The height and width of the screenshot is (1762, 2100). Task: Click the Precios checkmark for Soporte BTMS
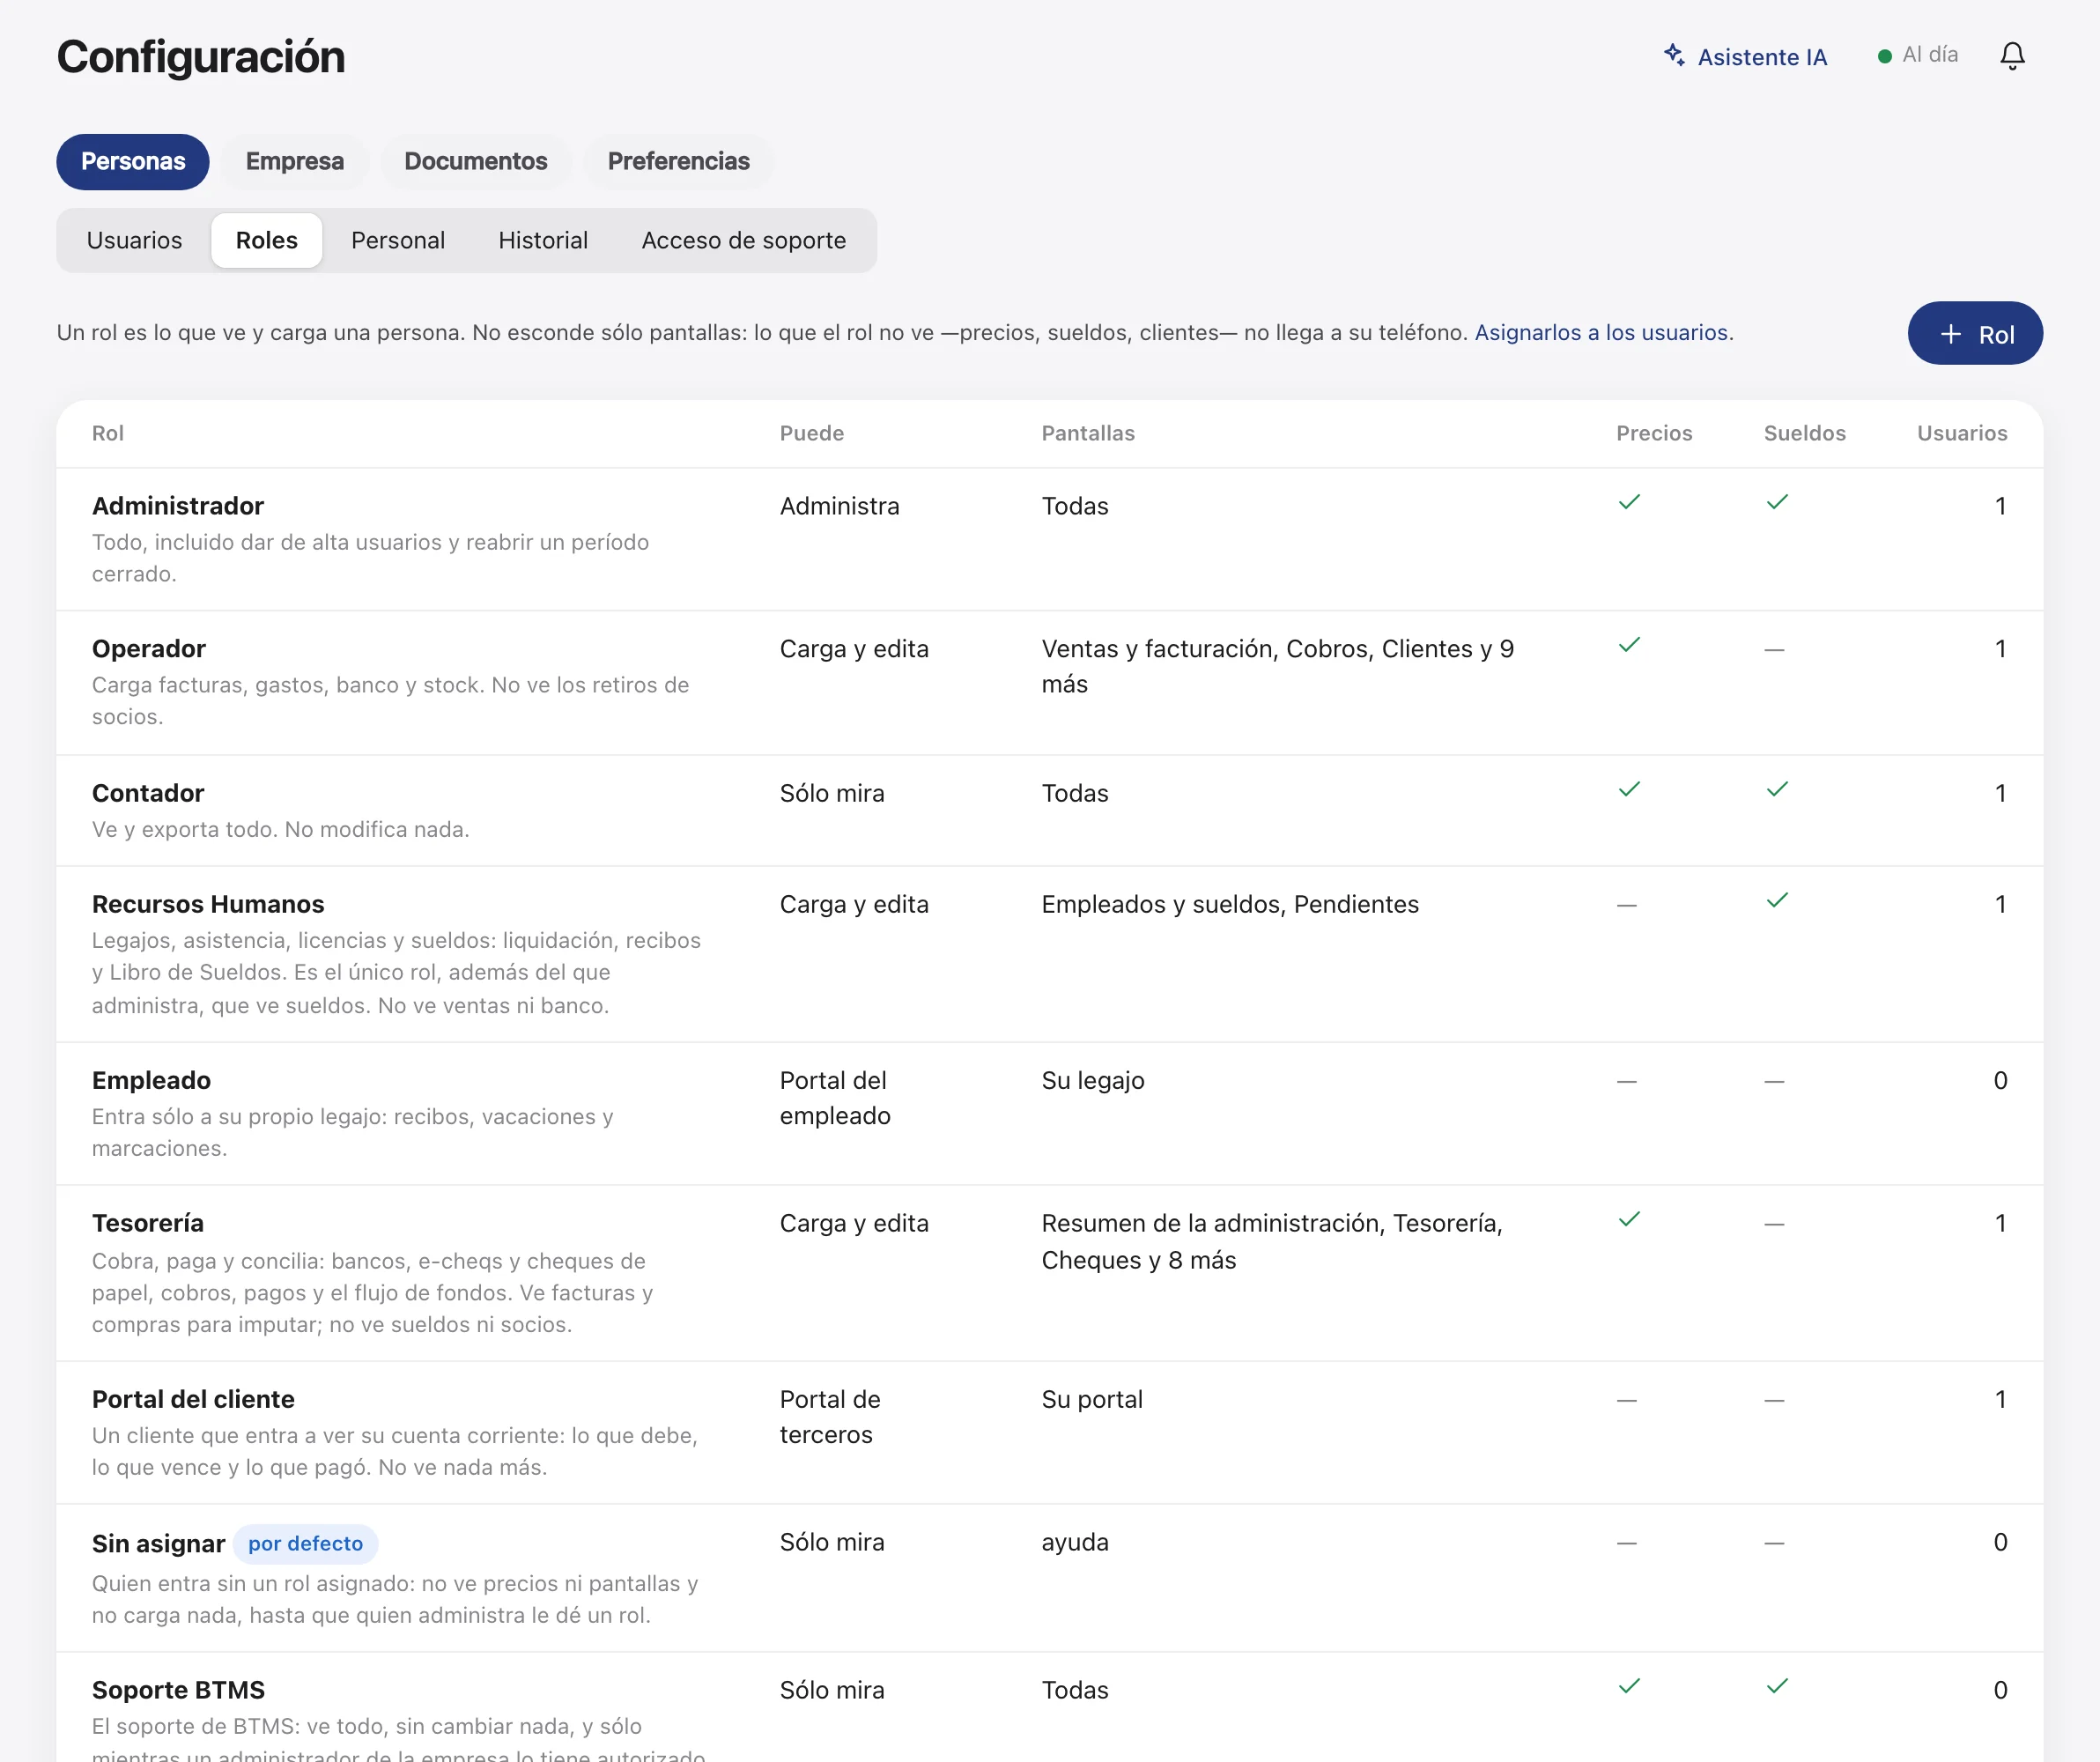(x=1629, y=1686)
